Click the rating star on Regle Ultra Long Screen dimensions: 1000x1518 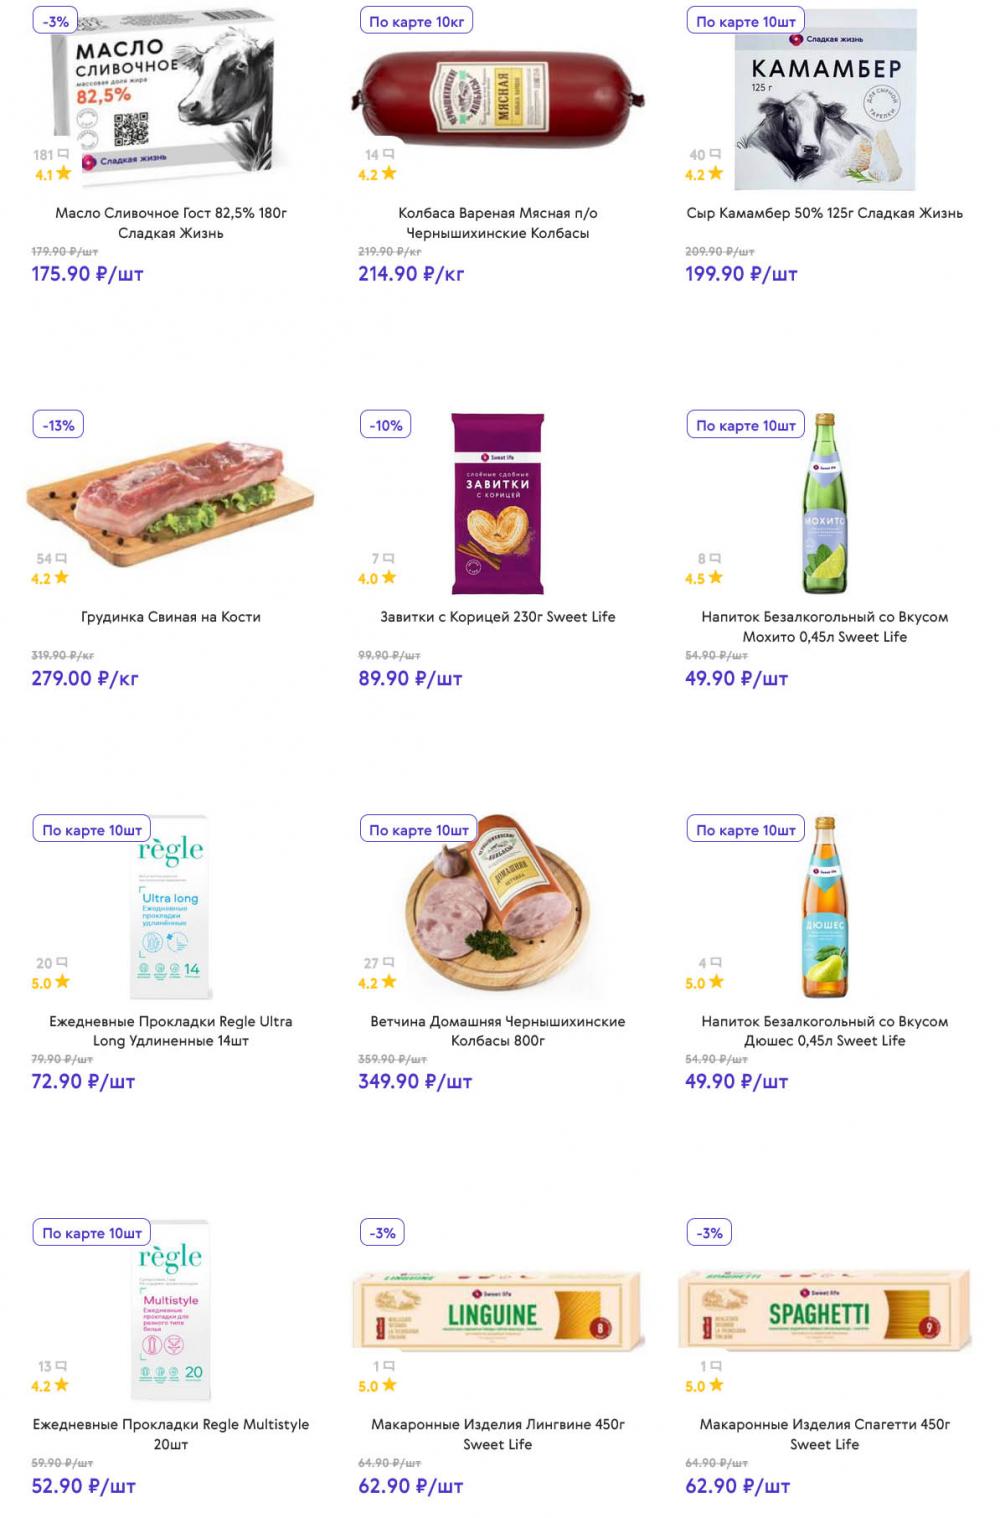pos(62,983)
